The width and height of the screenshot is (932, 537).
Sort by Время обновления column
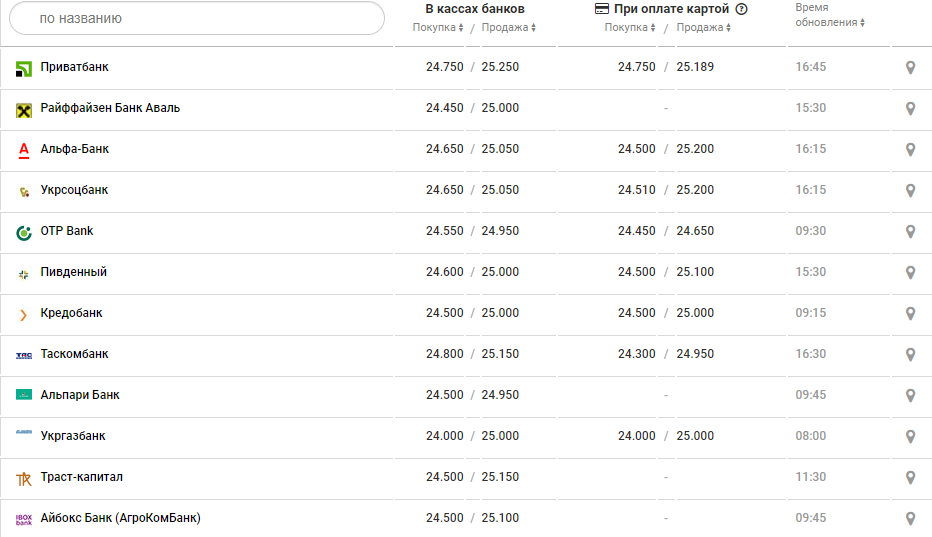click(830, 22)
